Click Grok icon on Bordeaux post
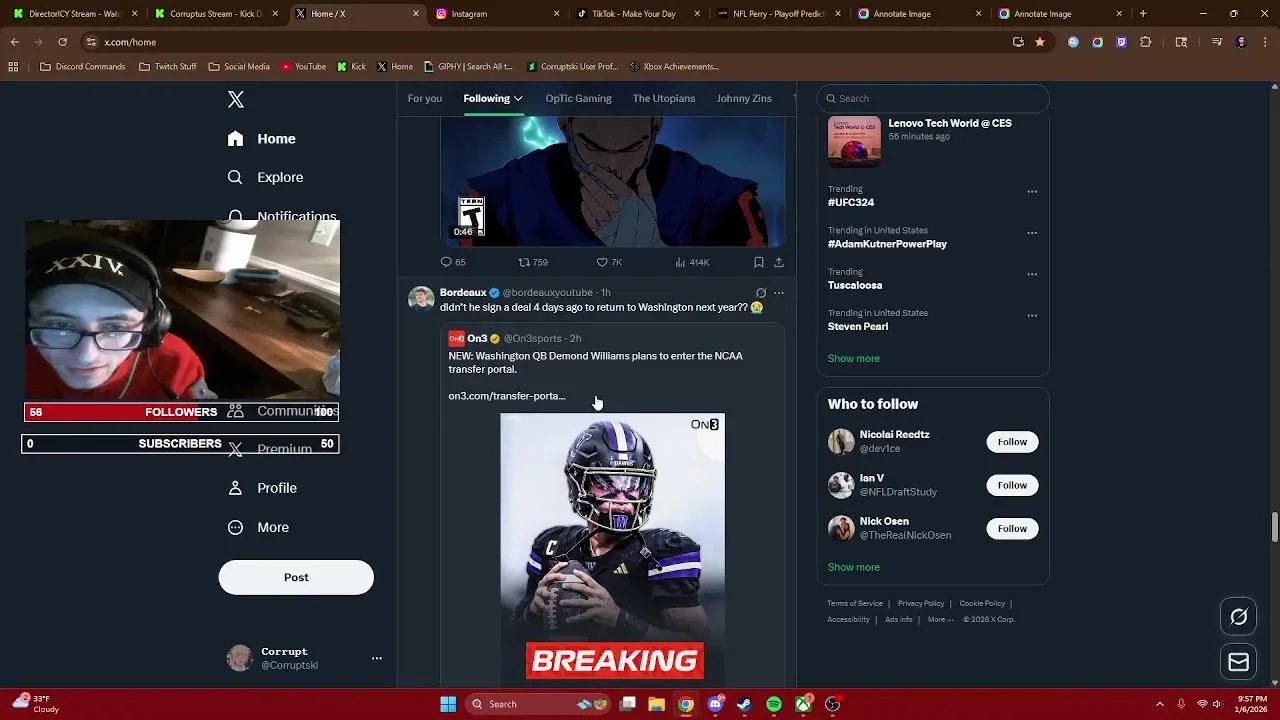1280x720 pixels. [x=761, y=293]
